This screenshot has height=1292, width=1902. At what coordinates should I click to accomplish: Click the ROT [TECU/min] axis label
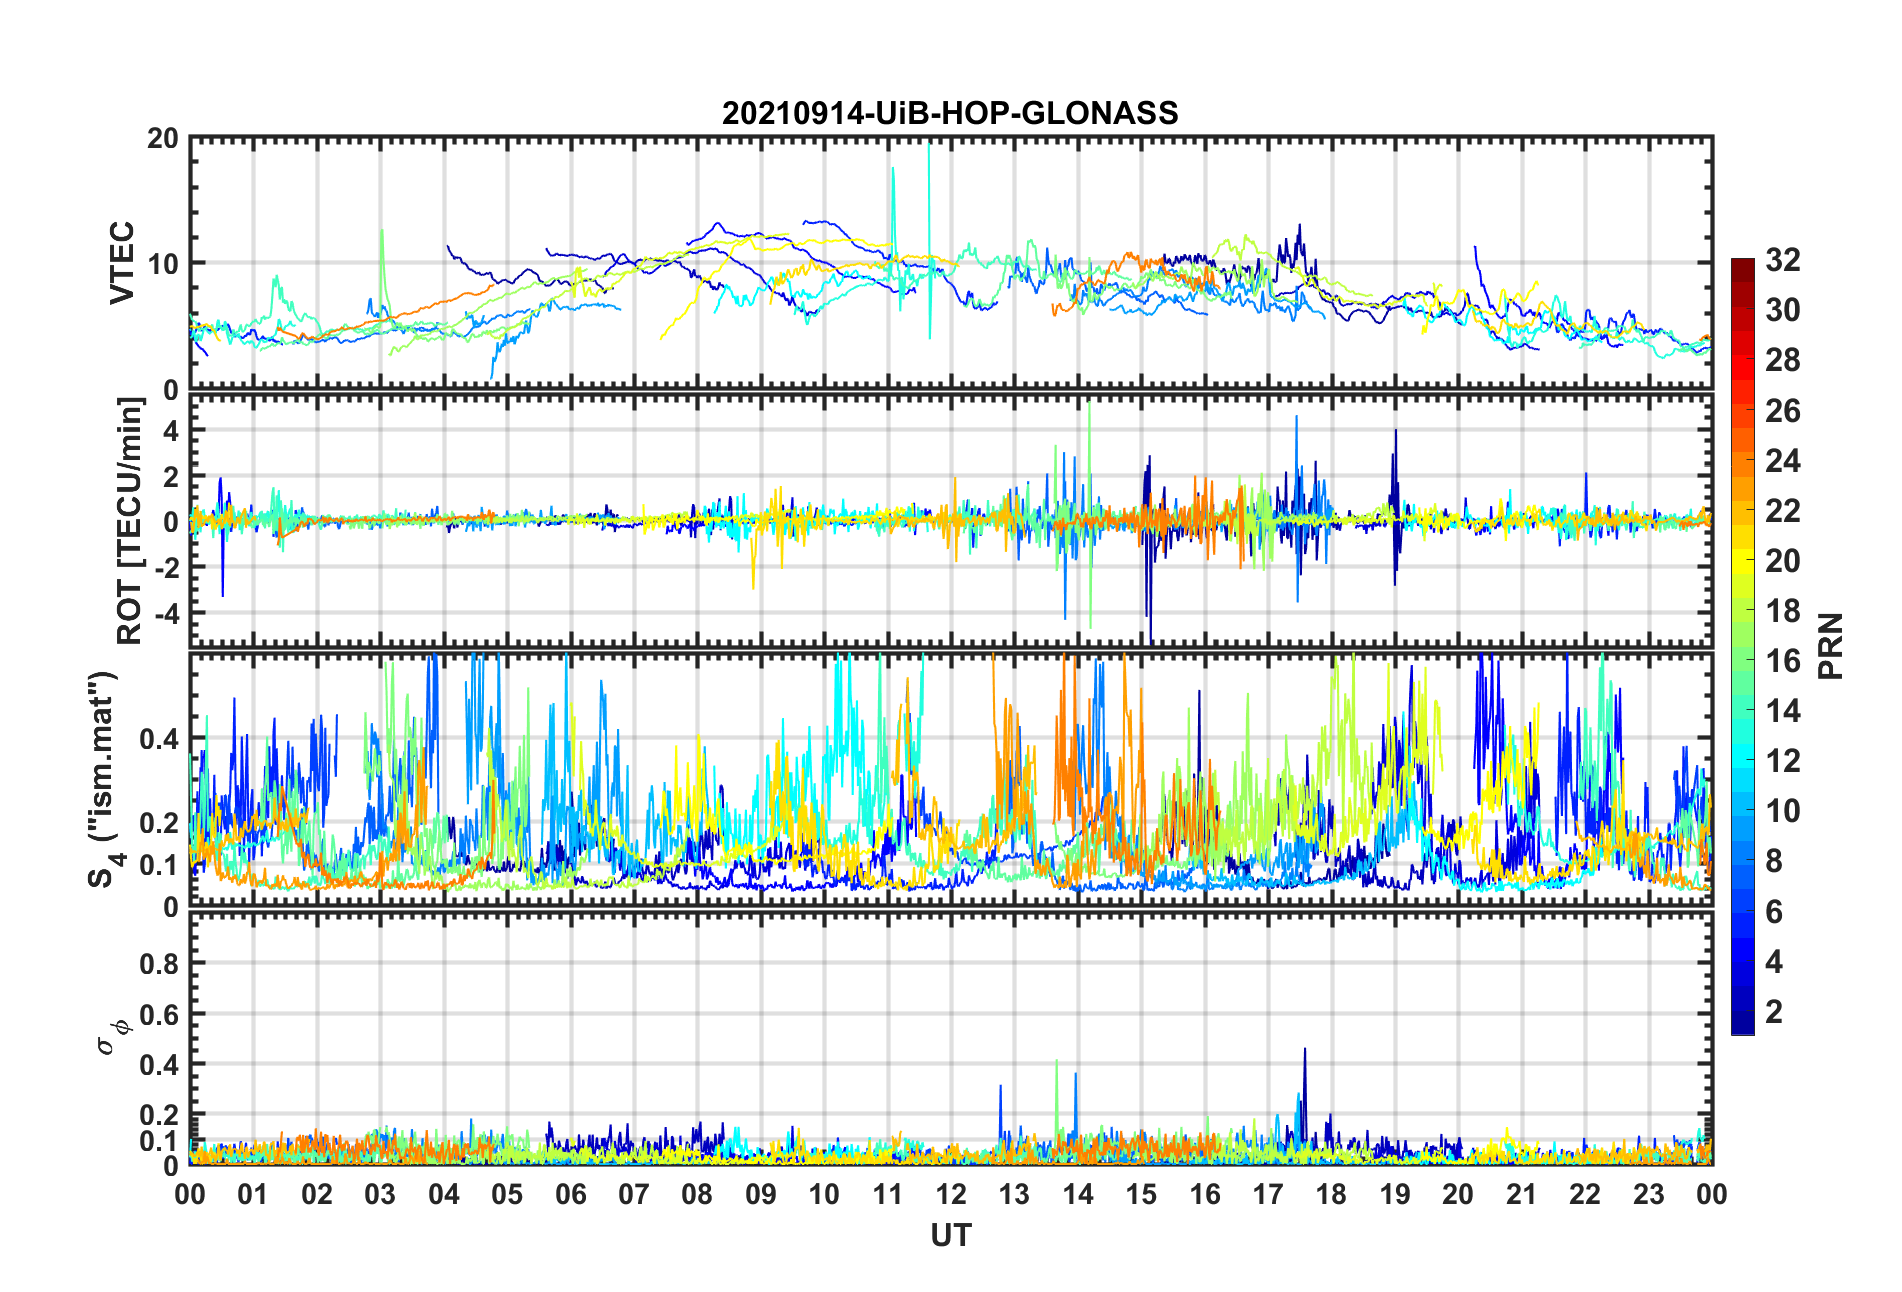(x=130, y=521)
